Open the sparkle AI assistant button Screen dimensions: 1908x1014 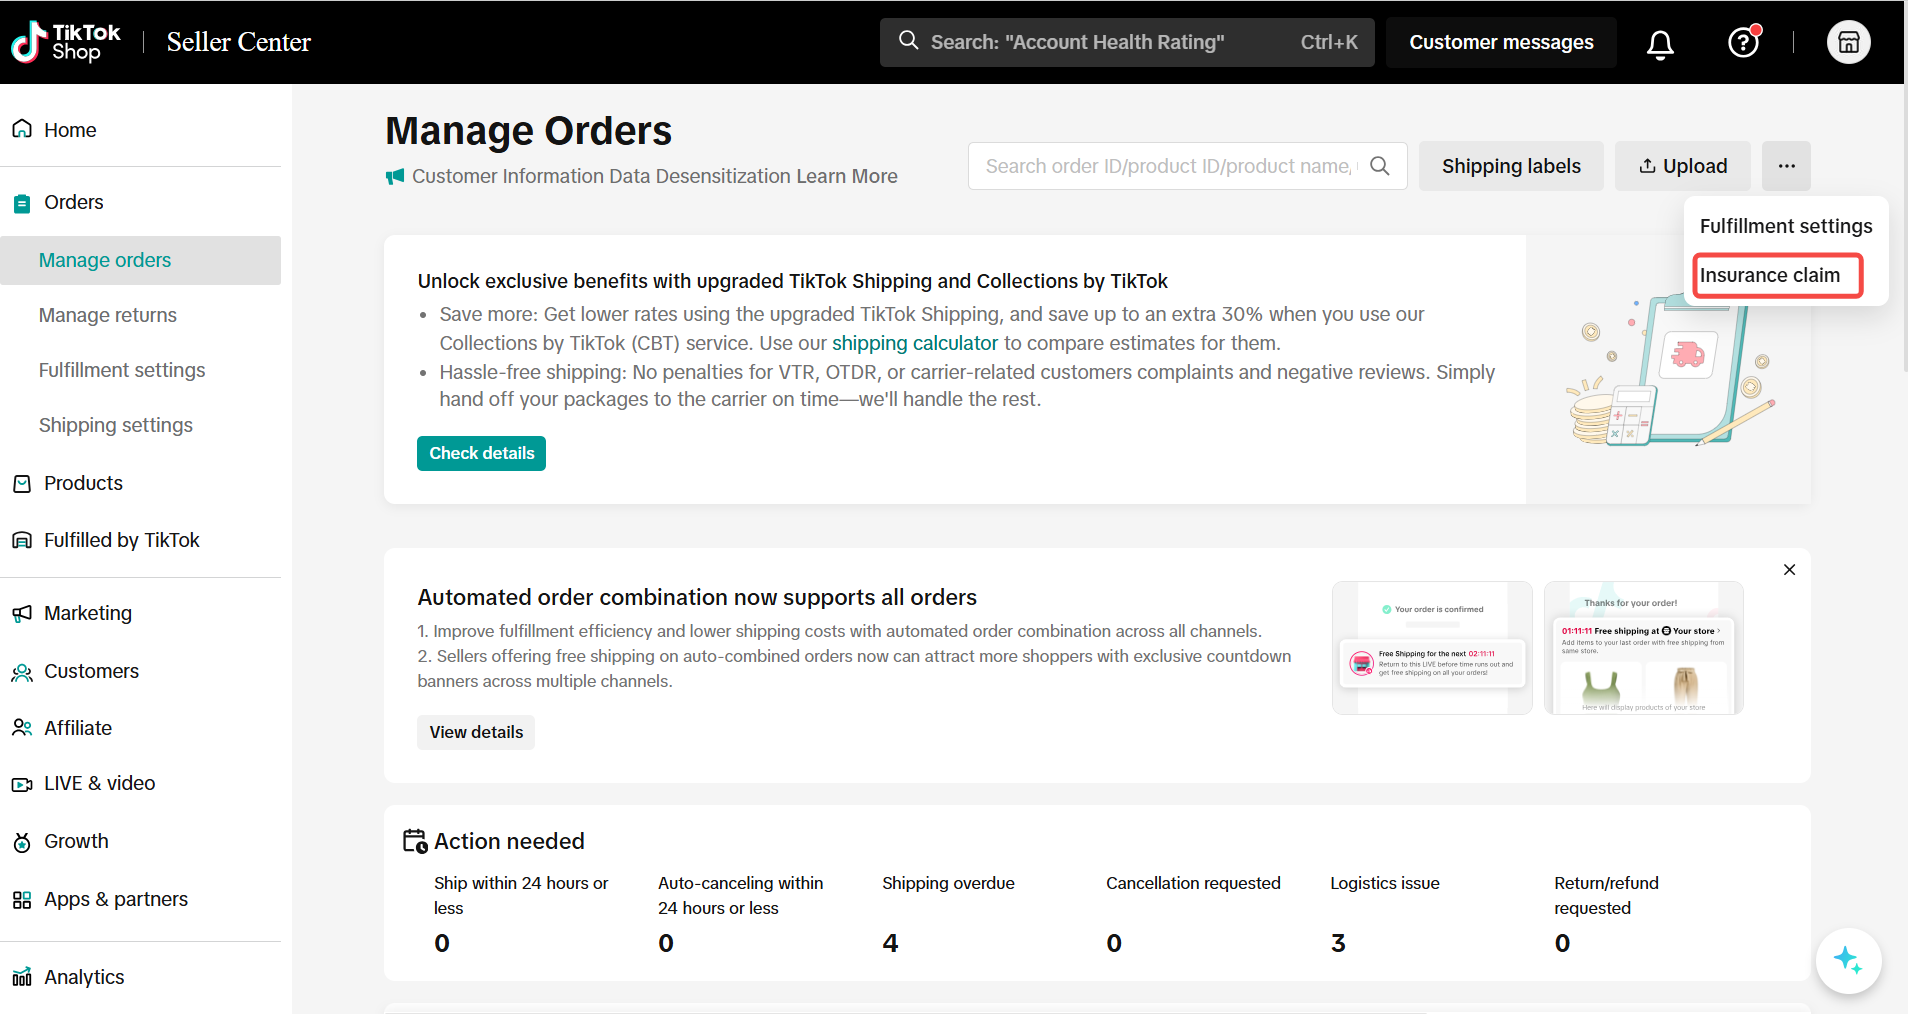pyautogui.click(x=1847, y=961)
